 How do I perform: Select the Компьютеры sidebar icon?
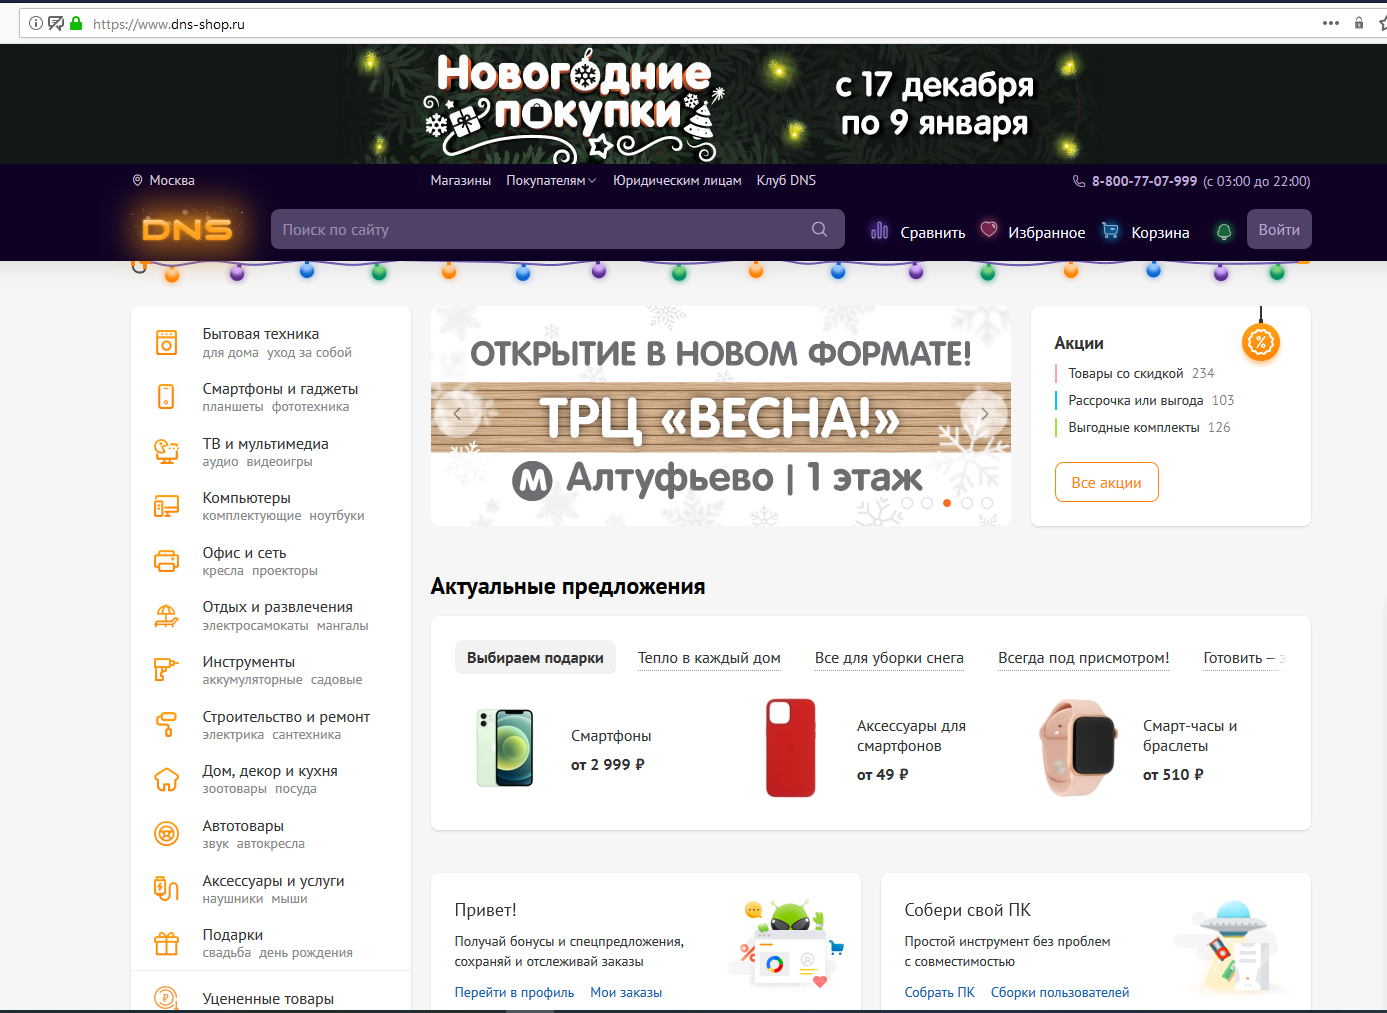pos(166,505)
